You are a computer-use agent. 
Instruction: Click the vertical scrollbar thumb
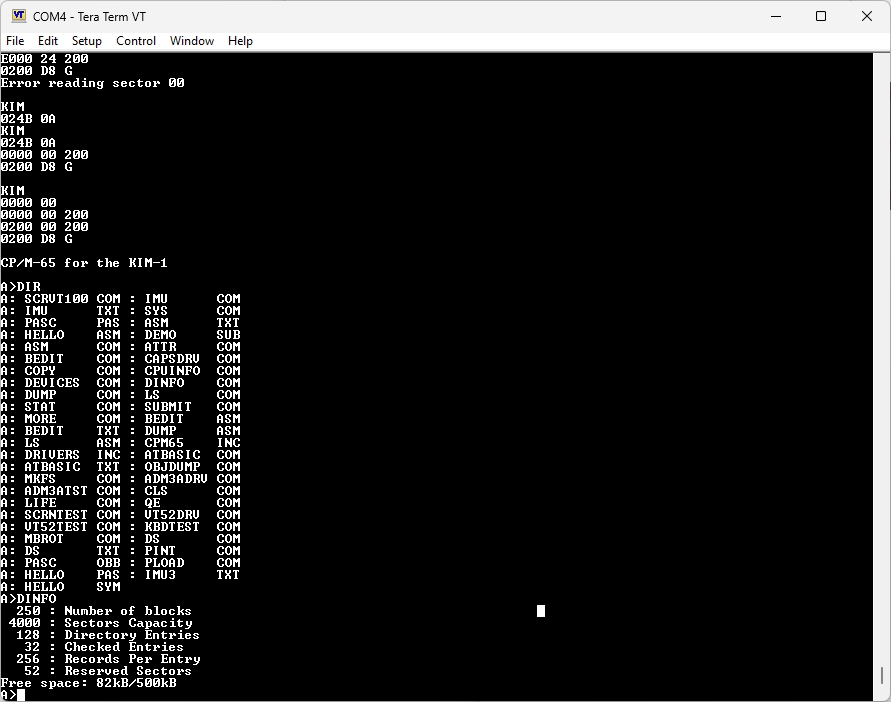coord(882,677)
